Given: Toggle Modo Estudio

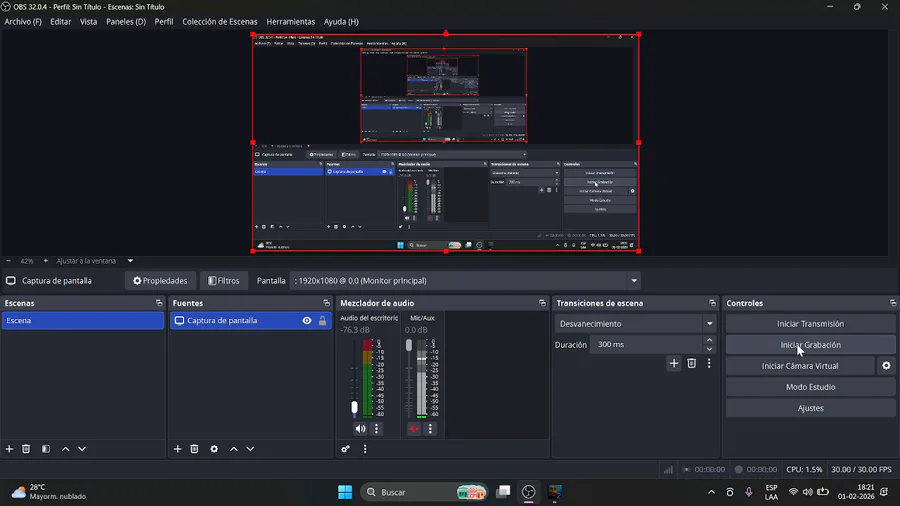Looking at the screenshot, I should click(x=810, y=387).
